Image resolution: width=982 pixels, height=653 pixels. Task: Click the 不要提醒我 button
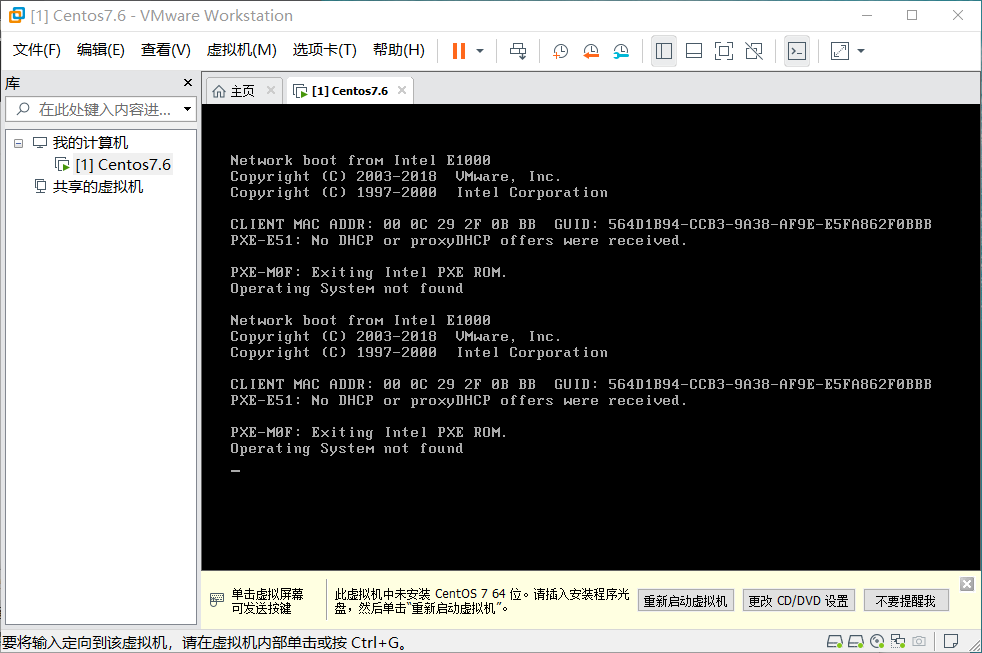pos(906,601)
